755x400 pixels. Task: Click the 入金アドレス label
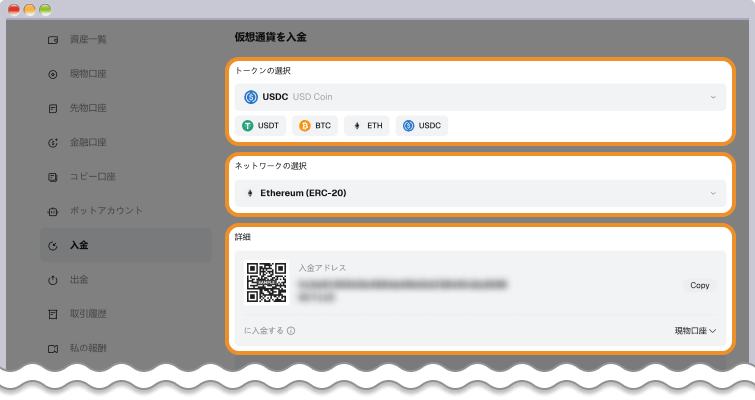(x=322, y=268)
